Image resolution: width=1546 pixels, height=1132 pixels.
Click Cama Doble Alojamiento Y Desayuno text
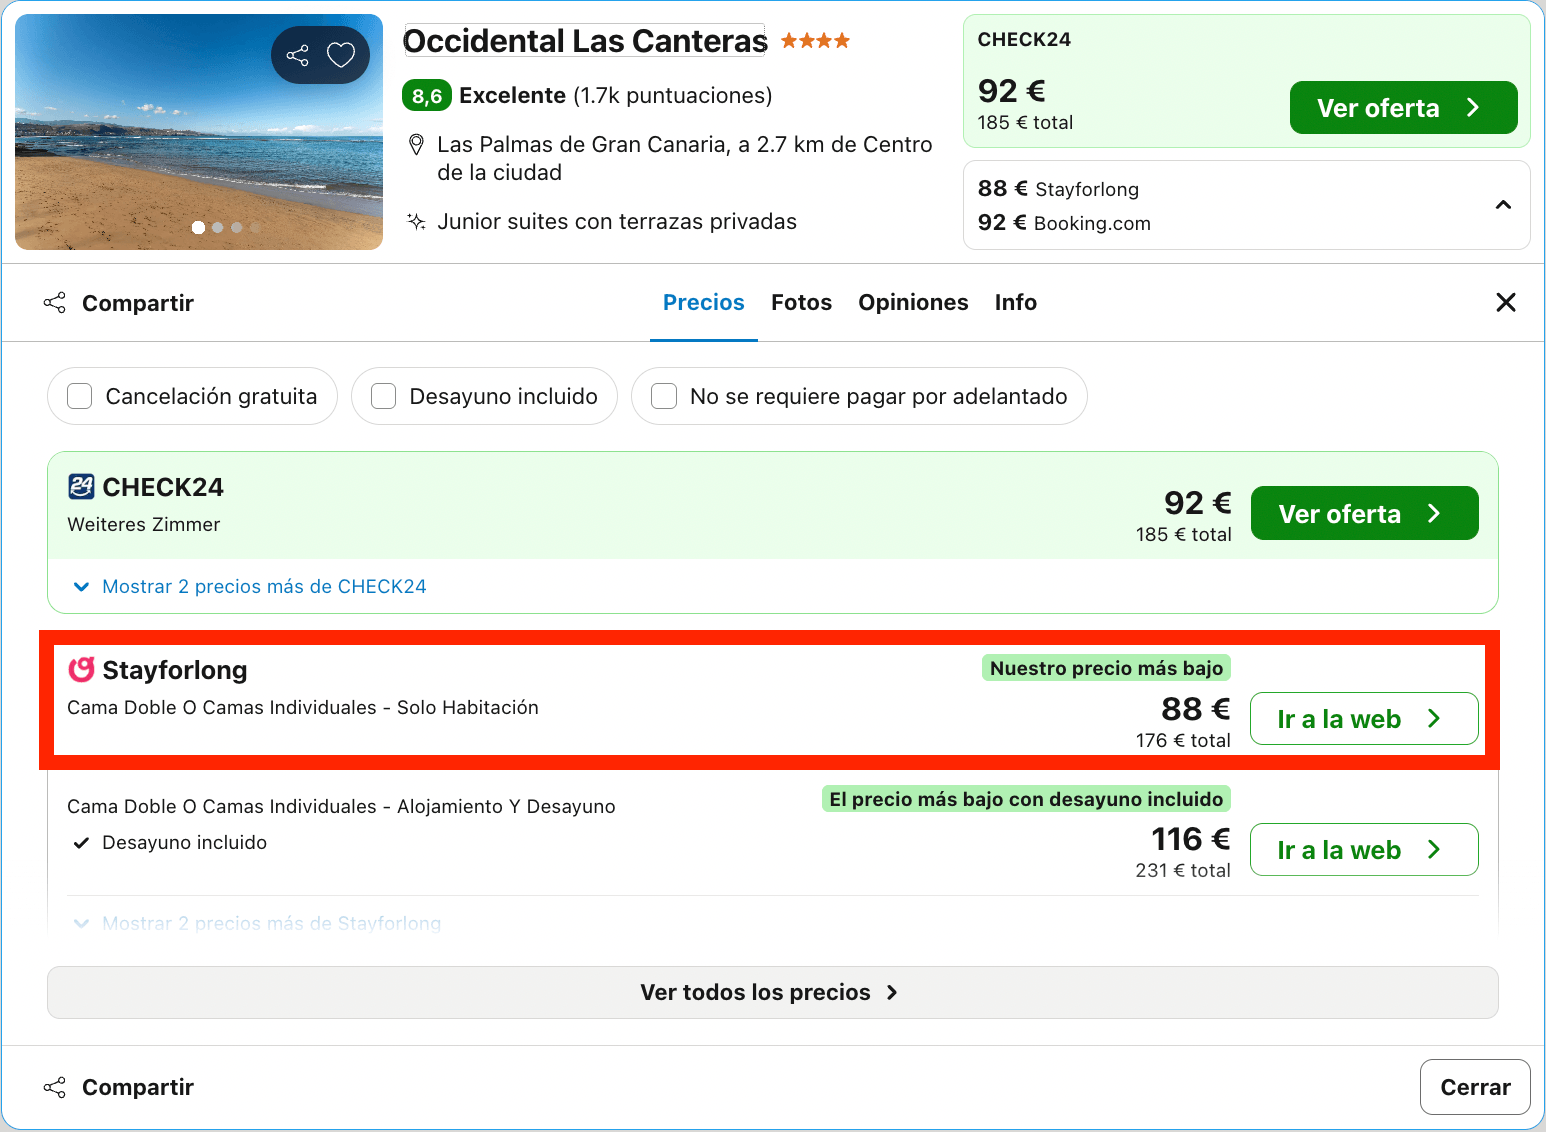(x=341, y=807)
